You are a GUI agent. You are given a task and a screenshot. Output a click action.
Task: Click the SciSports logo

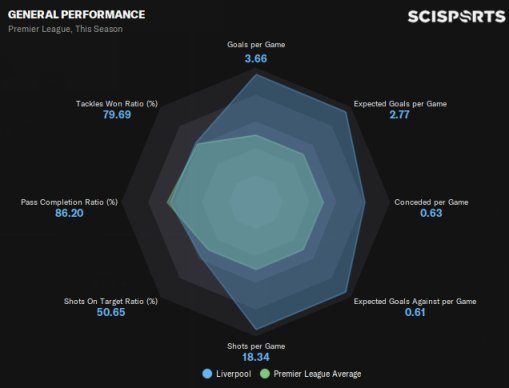pyautogui.click(x=456, y=17)
